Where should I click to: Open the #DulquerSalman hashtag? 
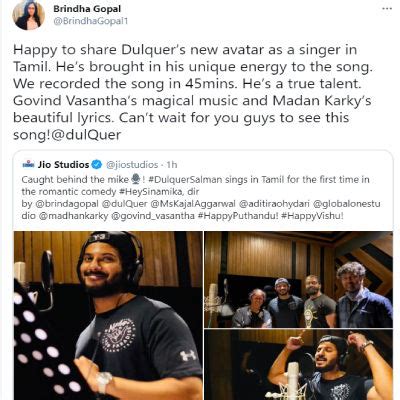185,180
